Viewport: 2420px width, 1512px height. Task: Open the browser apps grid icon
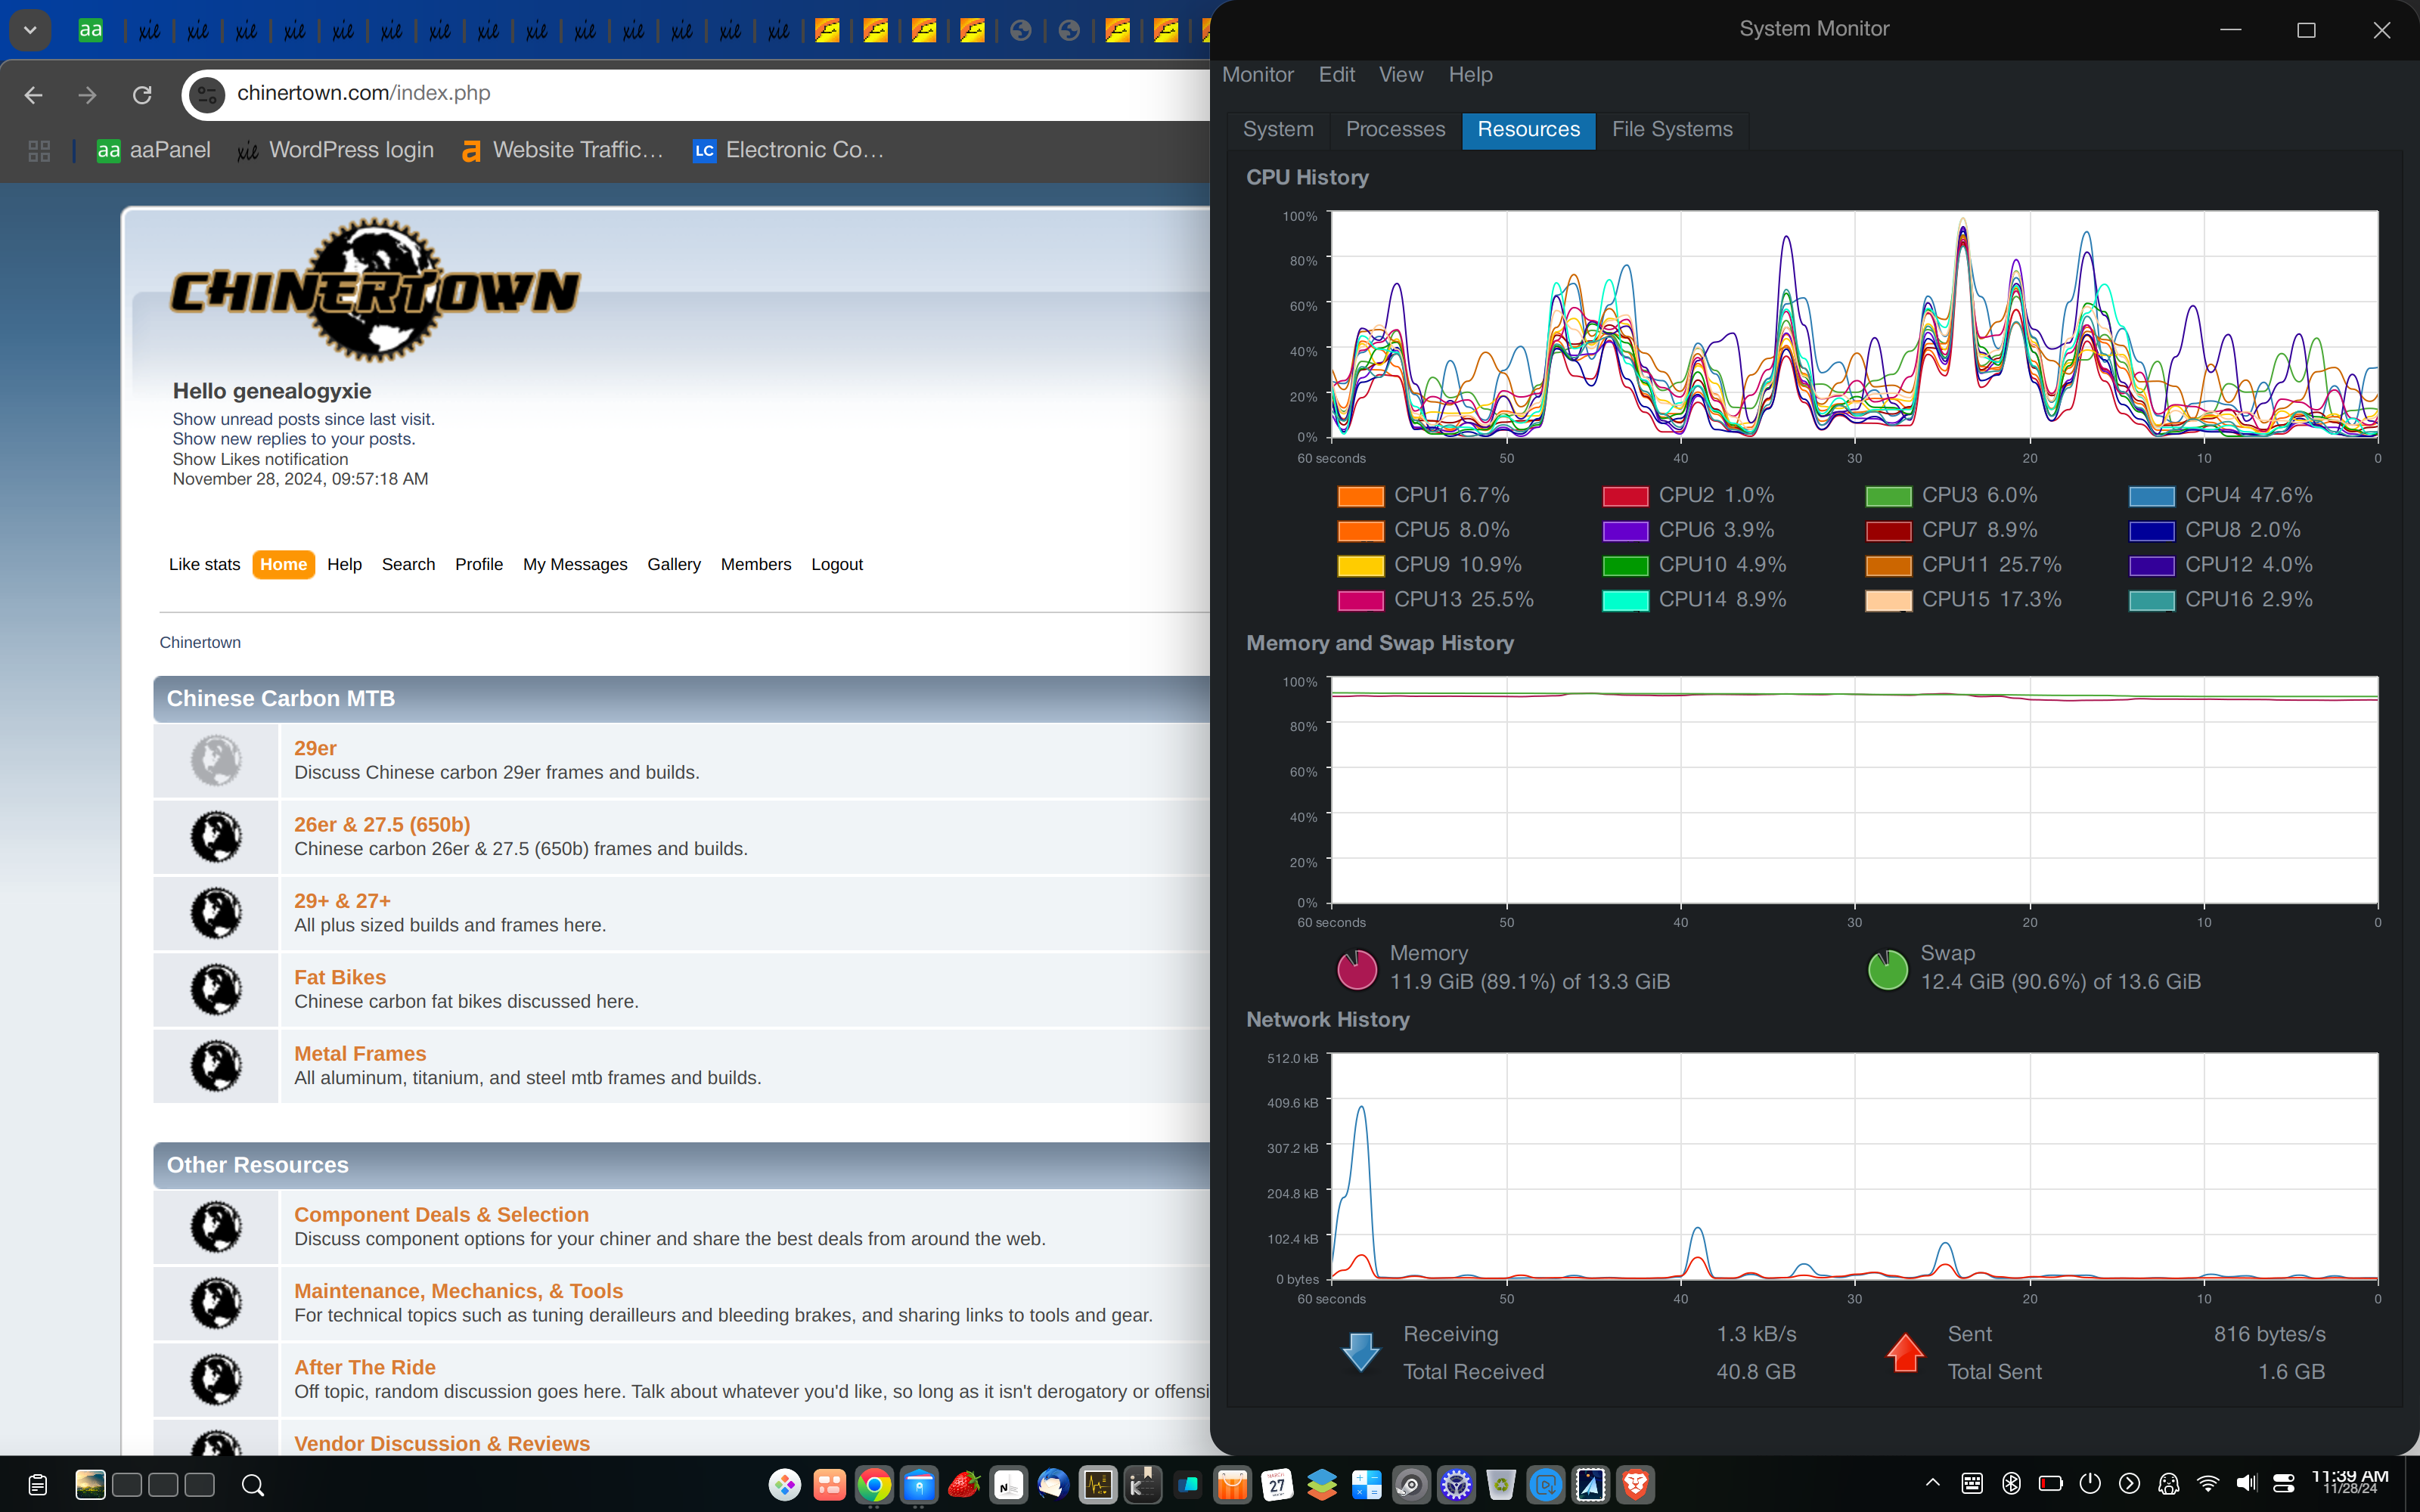tap(39, 151)
